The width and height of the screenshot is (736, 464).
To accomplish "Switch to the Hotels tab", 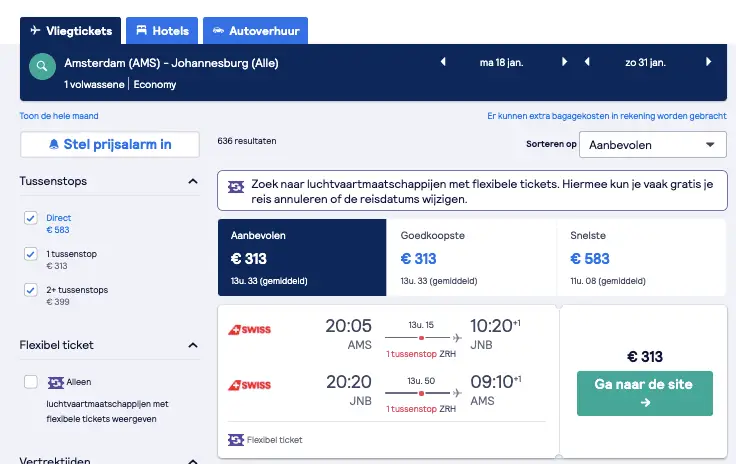I will pos(162,31).
